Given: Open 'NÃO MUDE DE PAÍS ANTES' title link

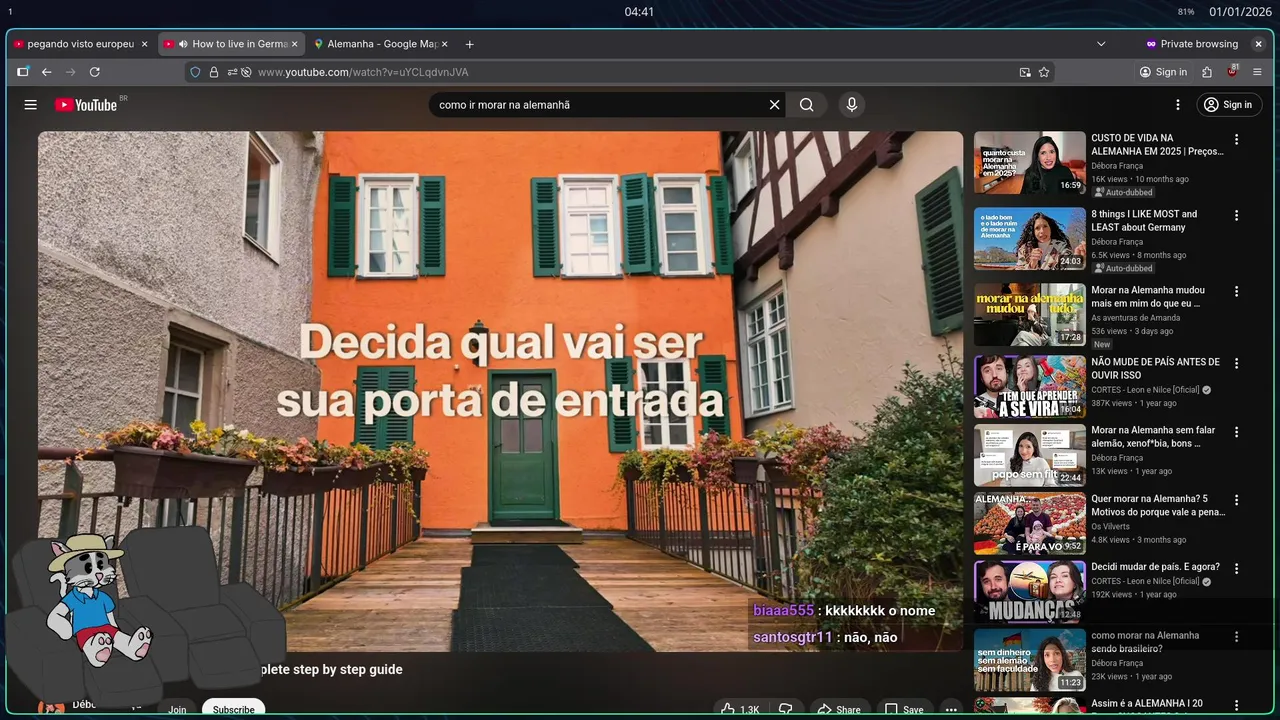Looking at the screenshot, I should 1155,368.
